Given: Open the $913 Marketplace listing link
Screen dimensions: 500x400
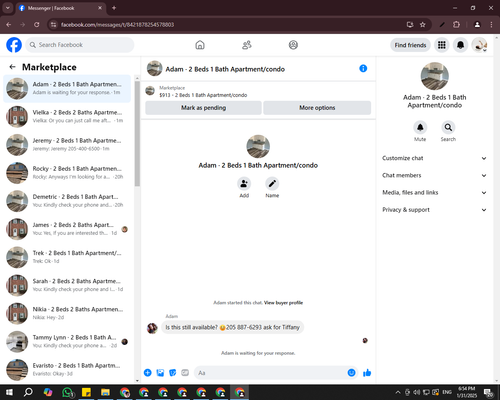Looking at the screenshot, I should [x=203, y=95].
